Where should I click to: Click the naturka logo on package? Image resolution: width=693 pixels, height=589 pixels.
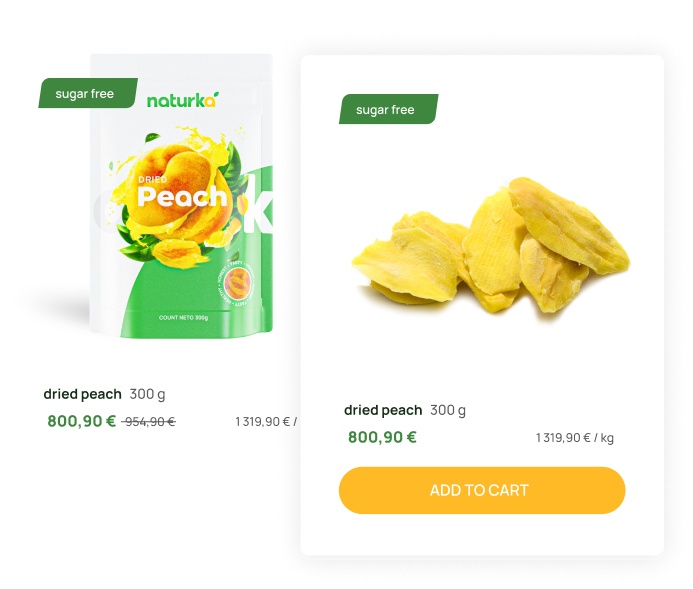[183, 100]
